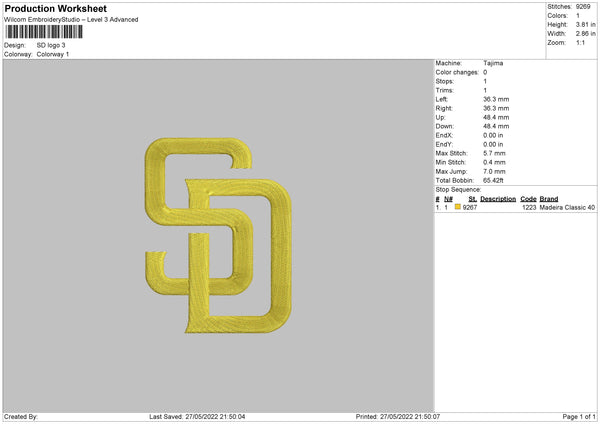Click the 'Created By:' footer label

(x=21, y=417)
